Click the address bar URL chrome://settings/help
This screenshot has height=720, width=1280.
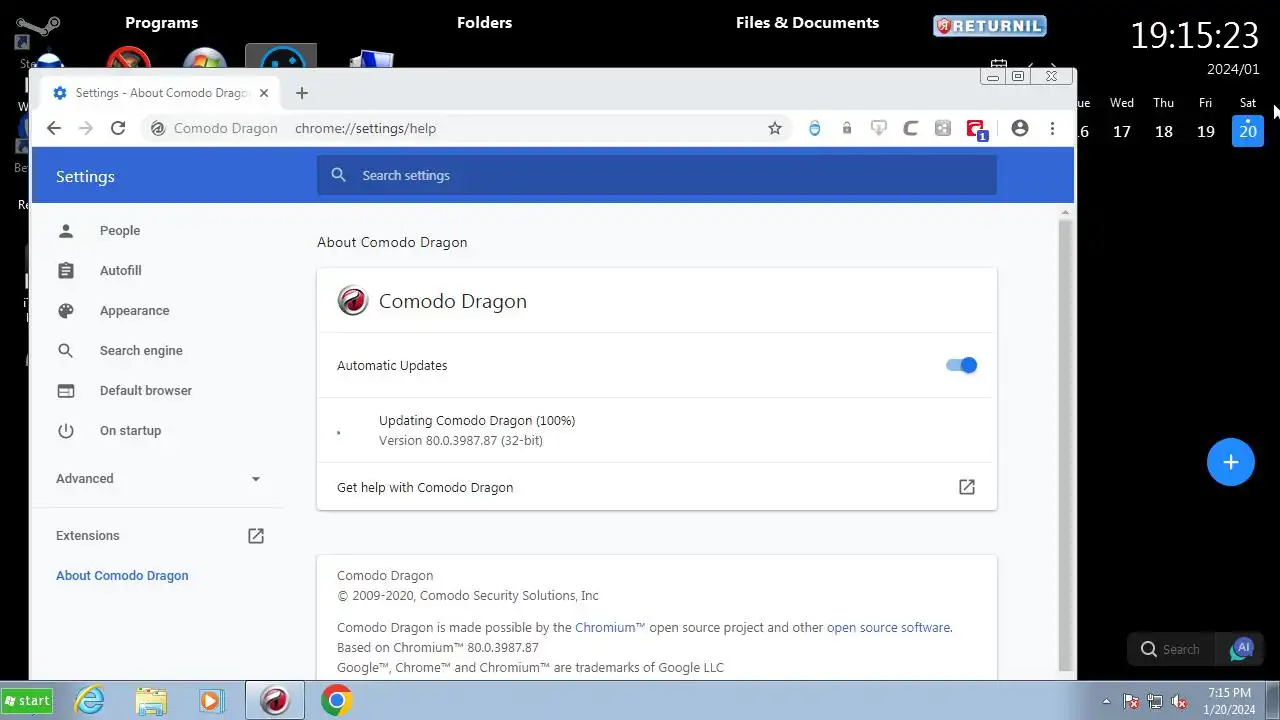365,128
